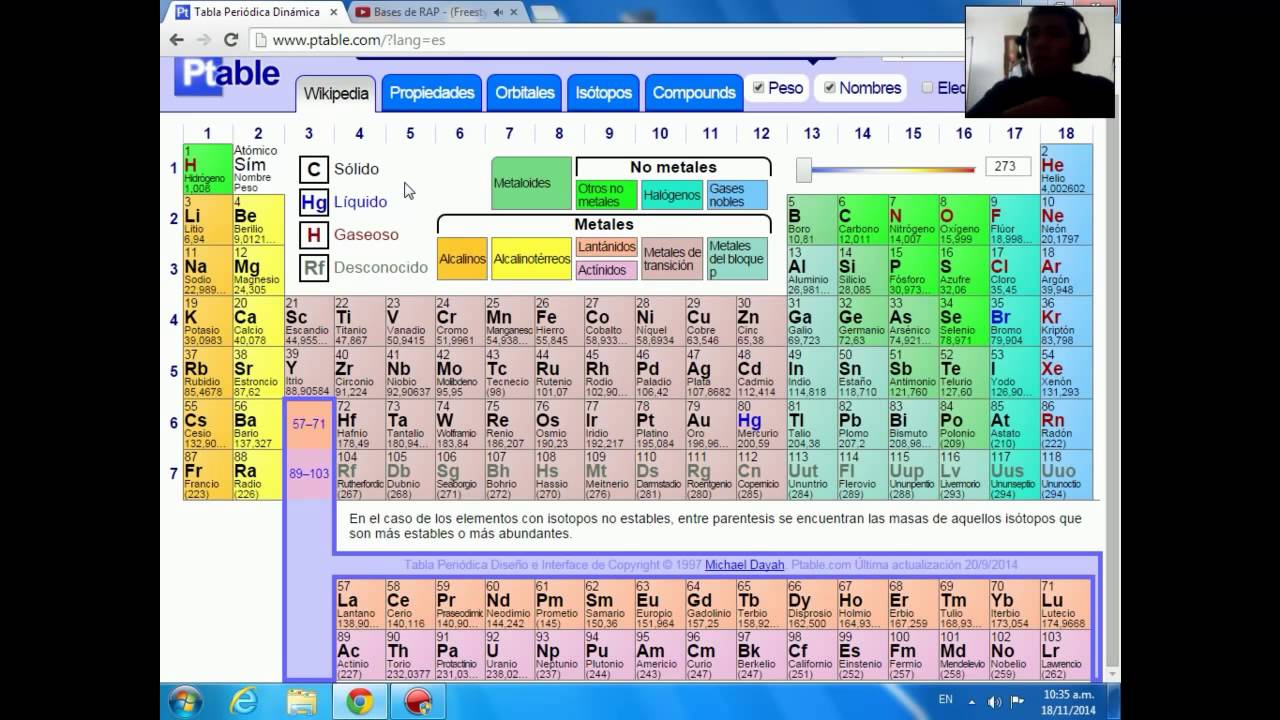Click the 57–71 lanthanide placeholder cell
Screen dimensions: 1280x720
309,424
